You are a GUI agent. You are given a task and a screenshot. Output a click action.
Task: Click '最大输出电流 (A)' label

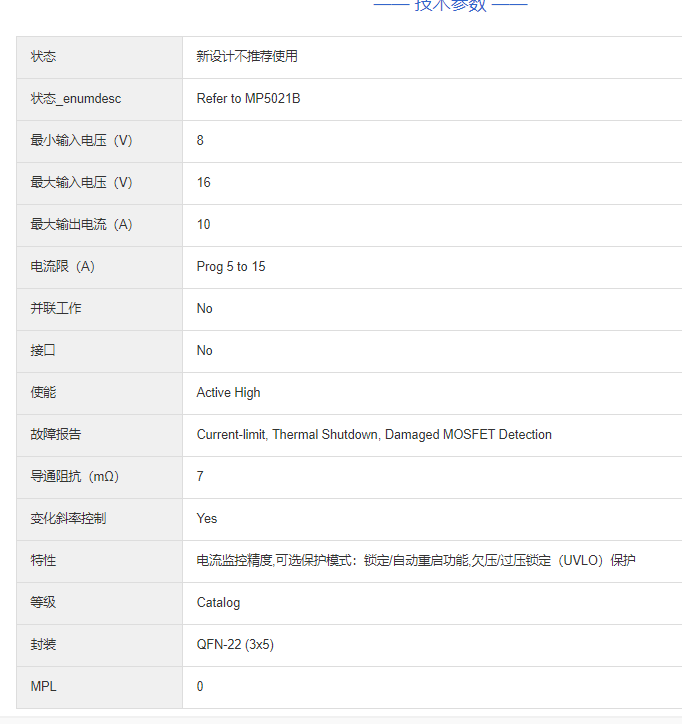81,224
